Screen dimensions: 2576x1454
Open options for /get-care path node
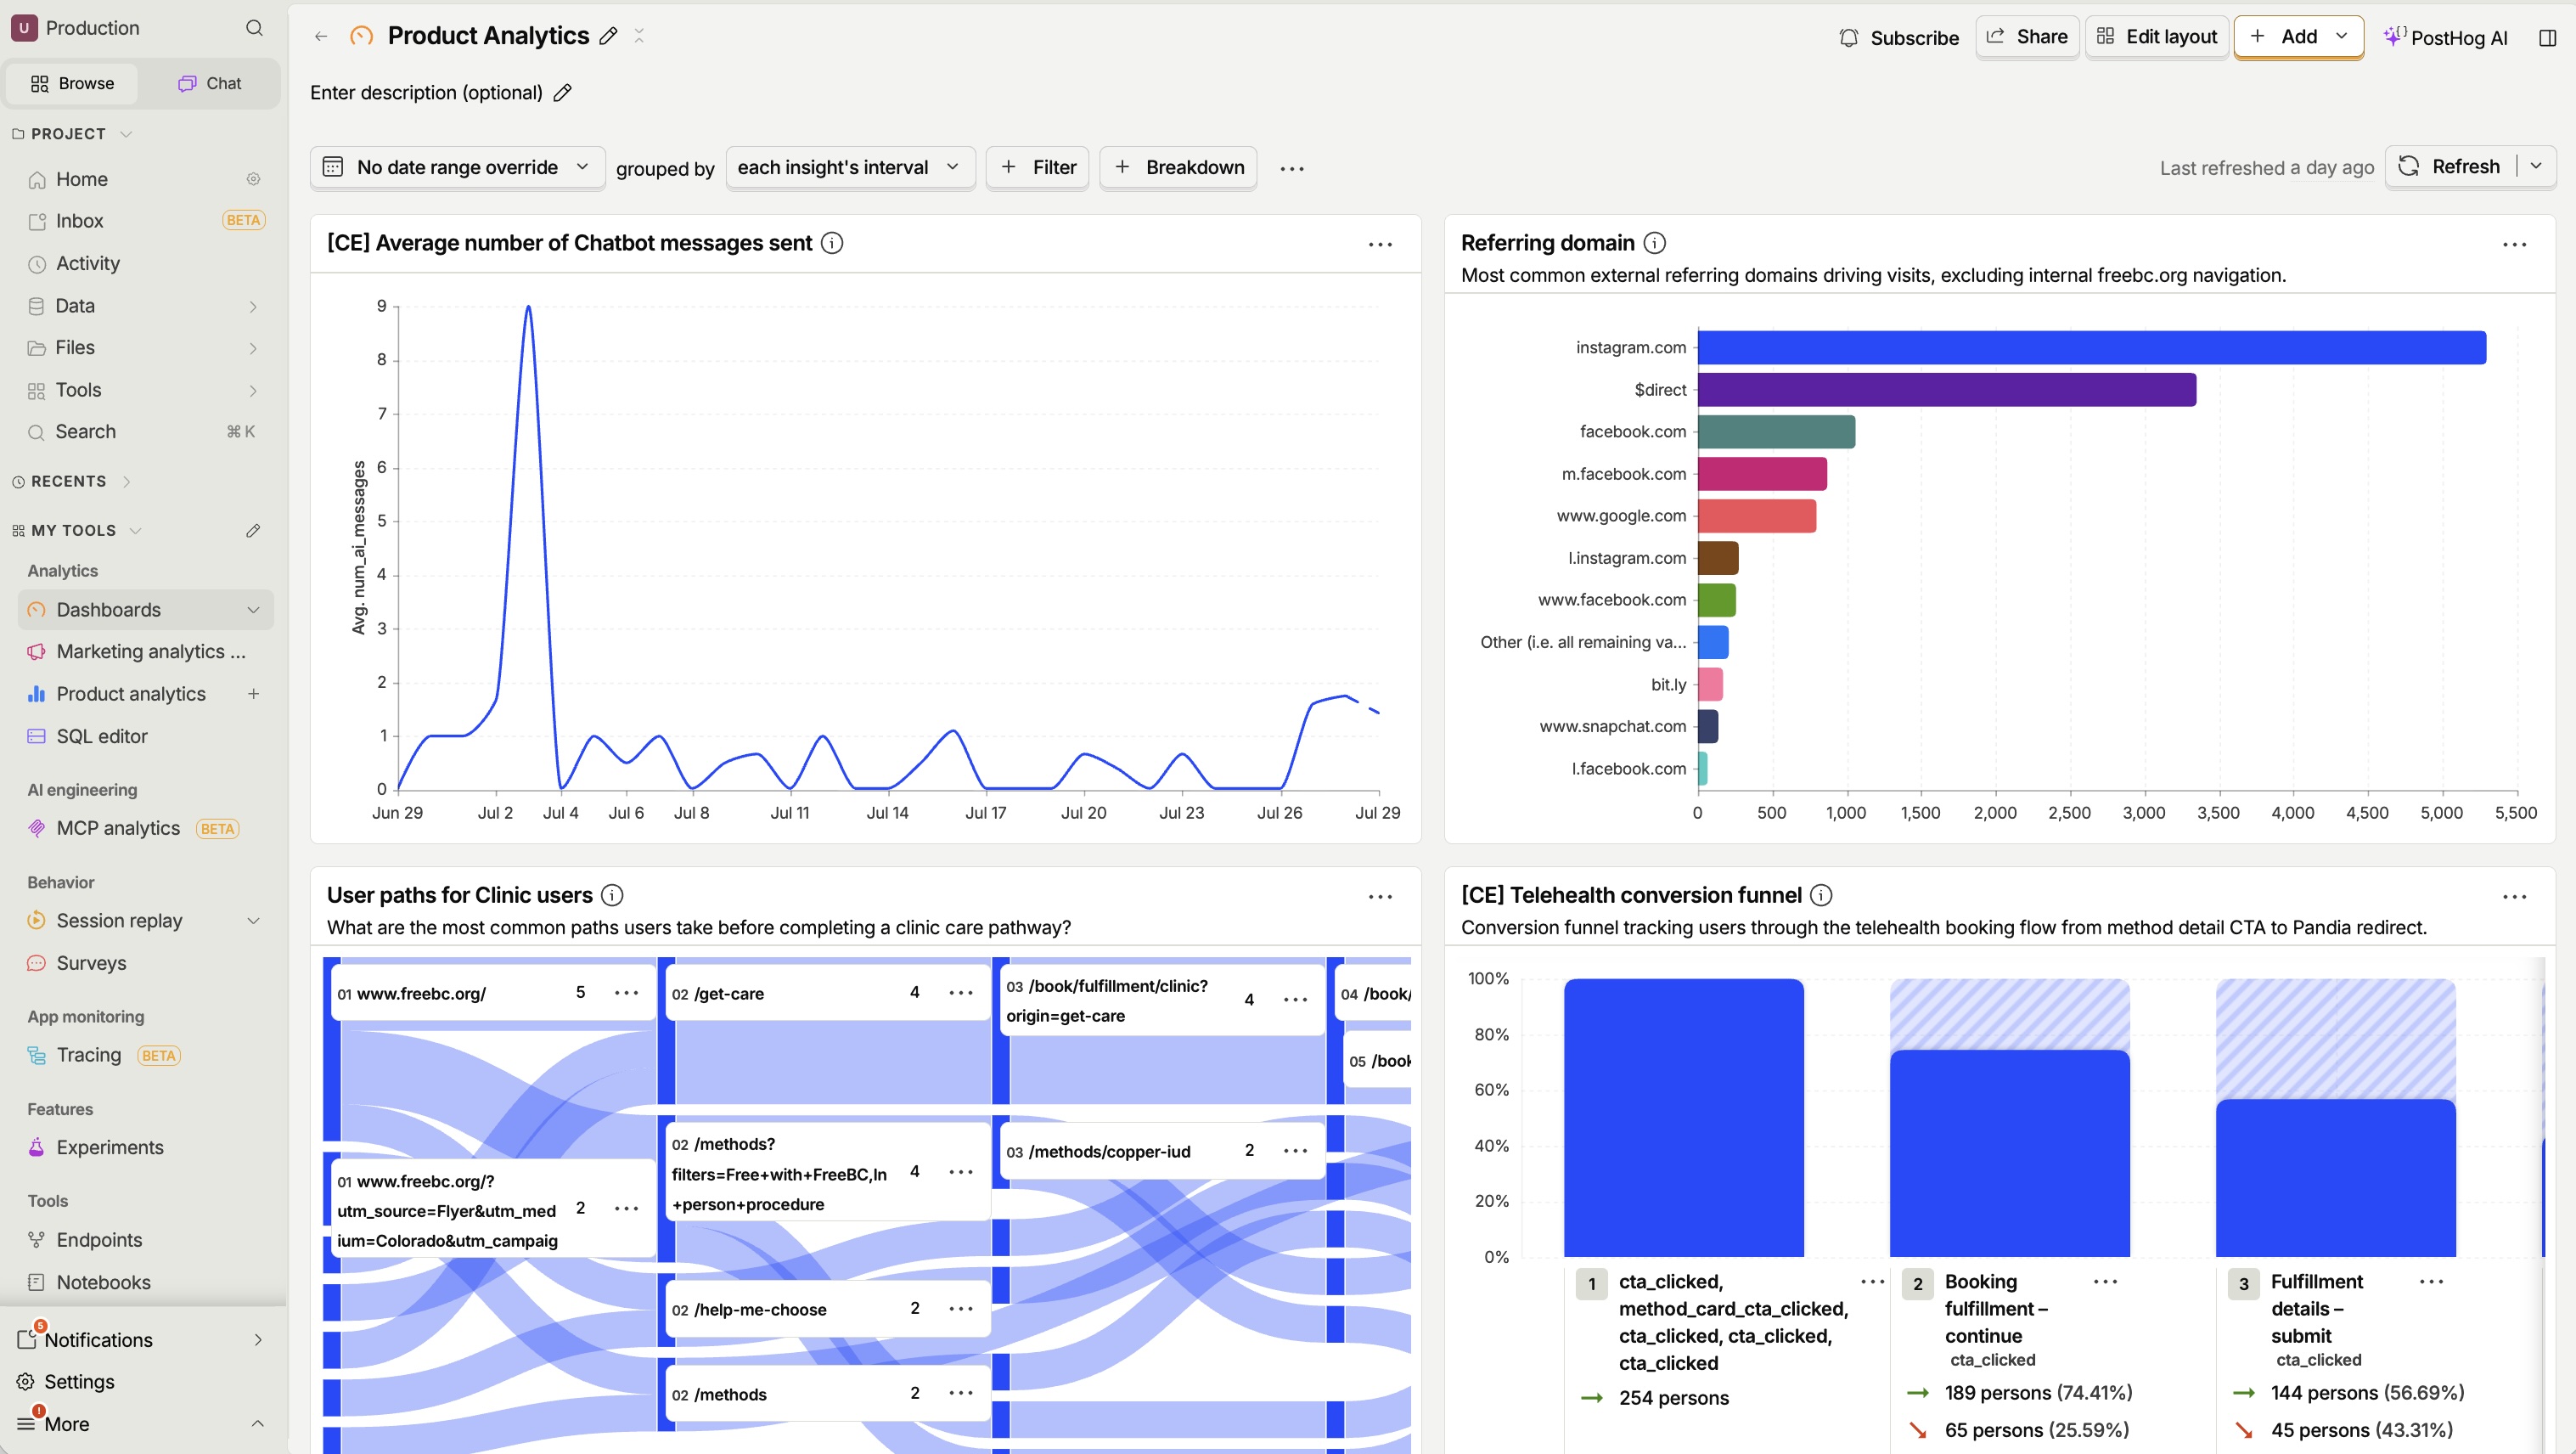961,992
